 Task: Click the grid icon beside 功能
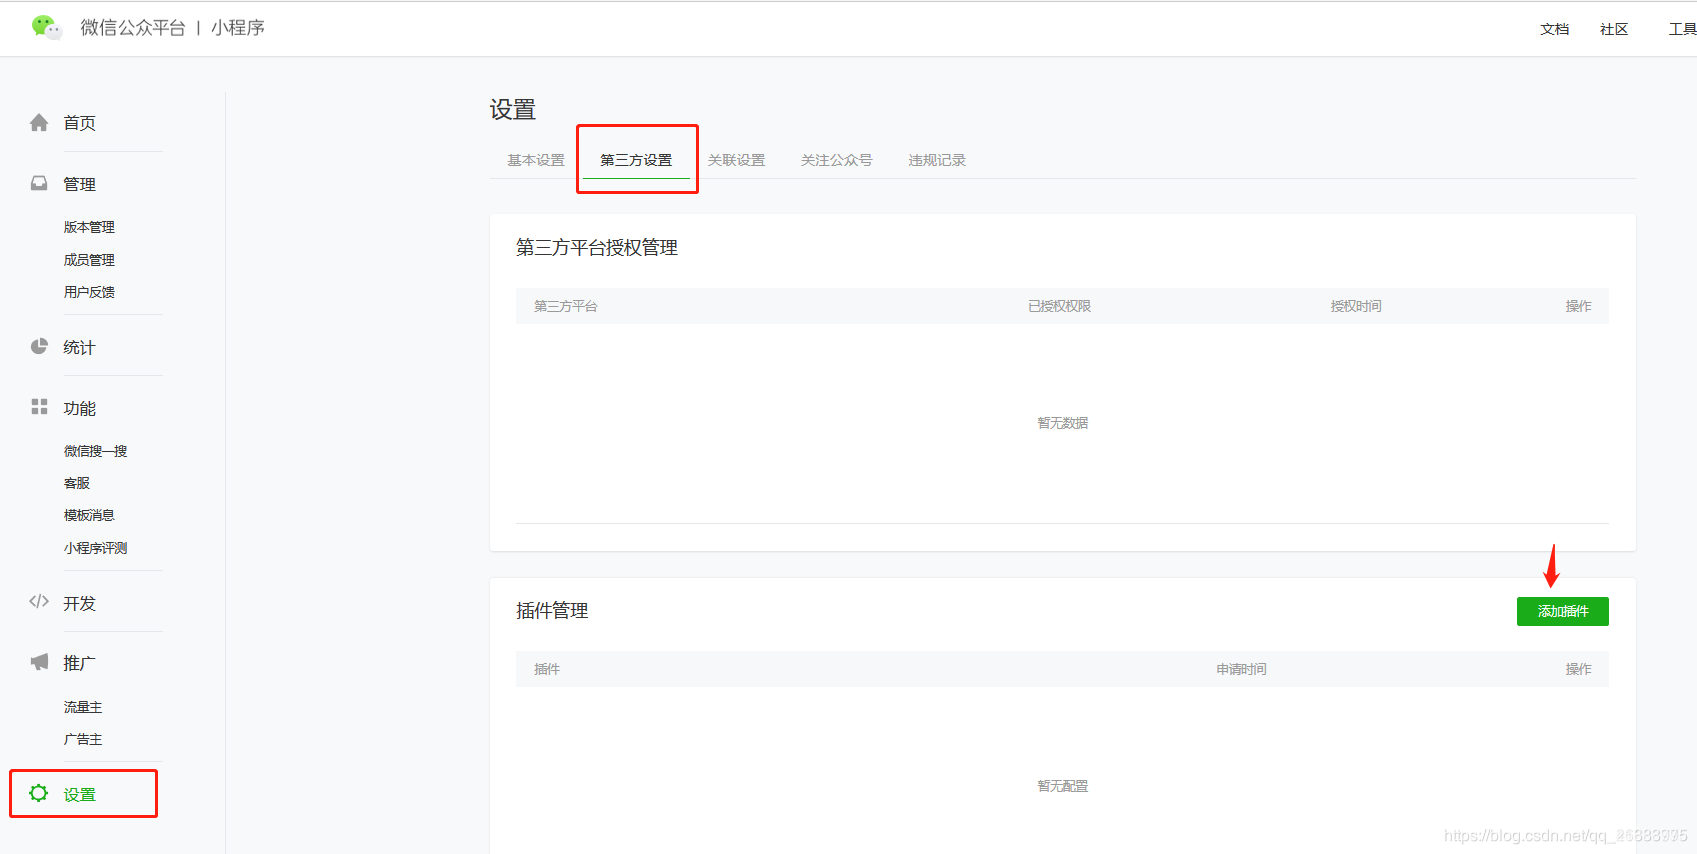point(39,406)
